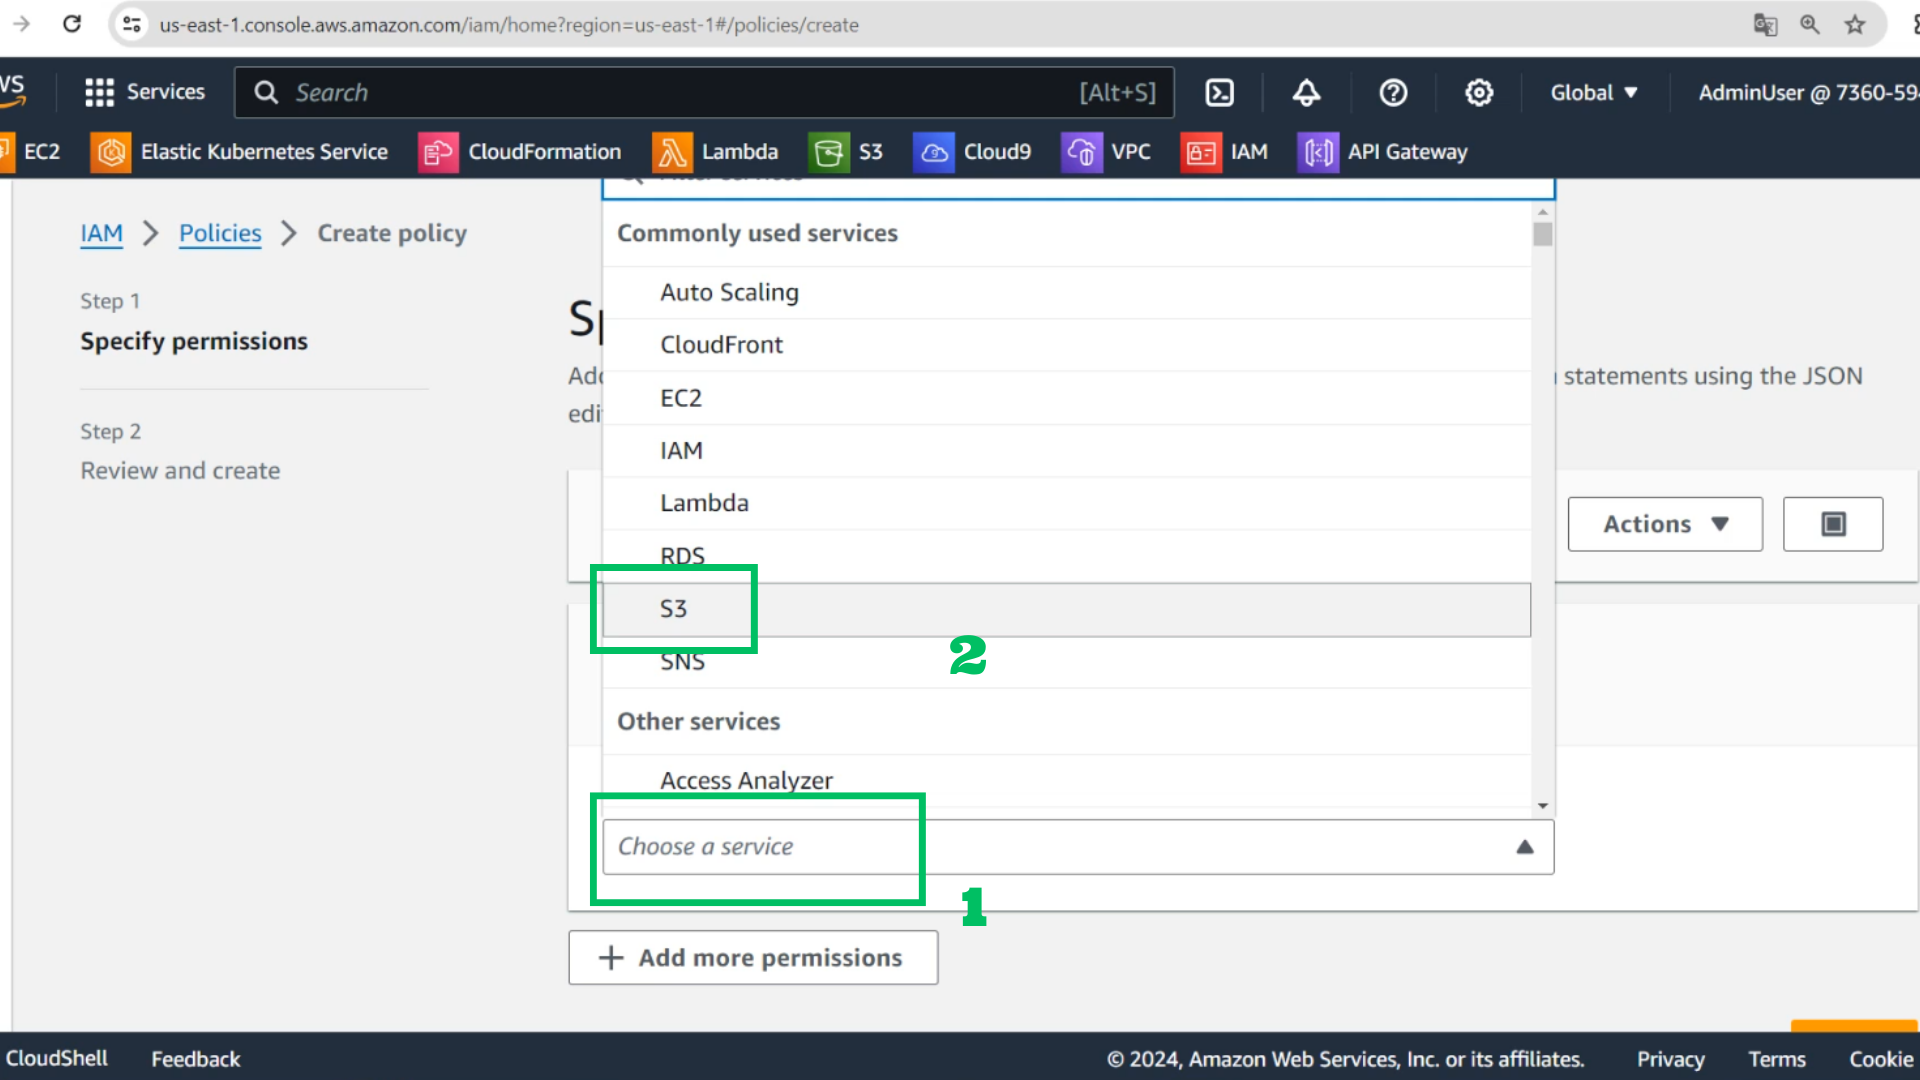Open the notifications bell icon
Viewport: 1920px width, 1080px height.
coord(1306,93)
